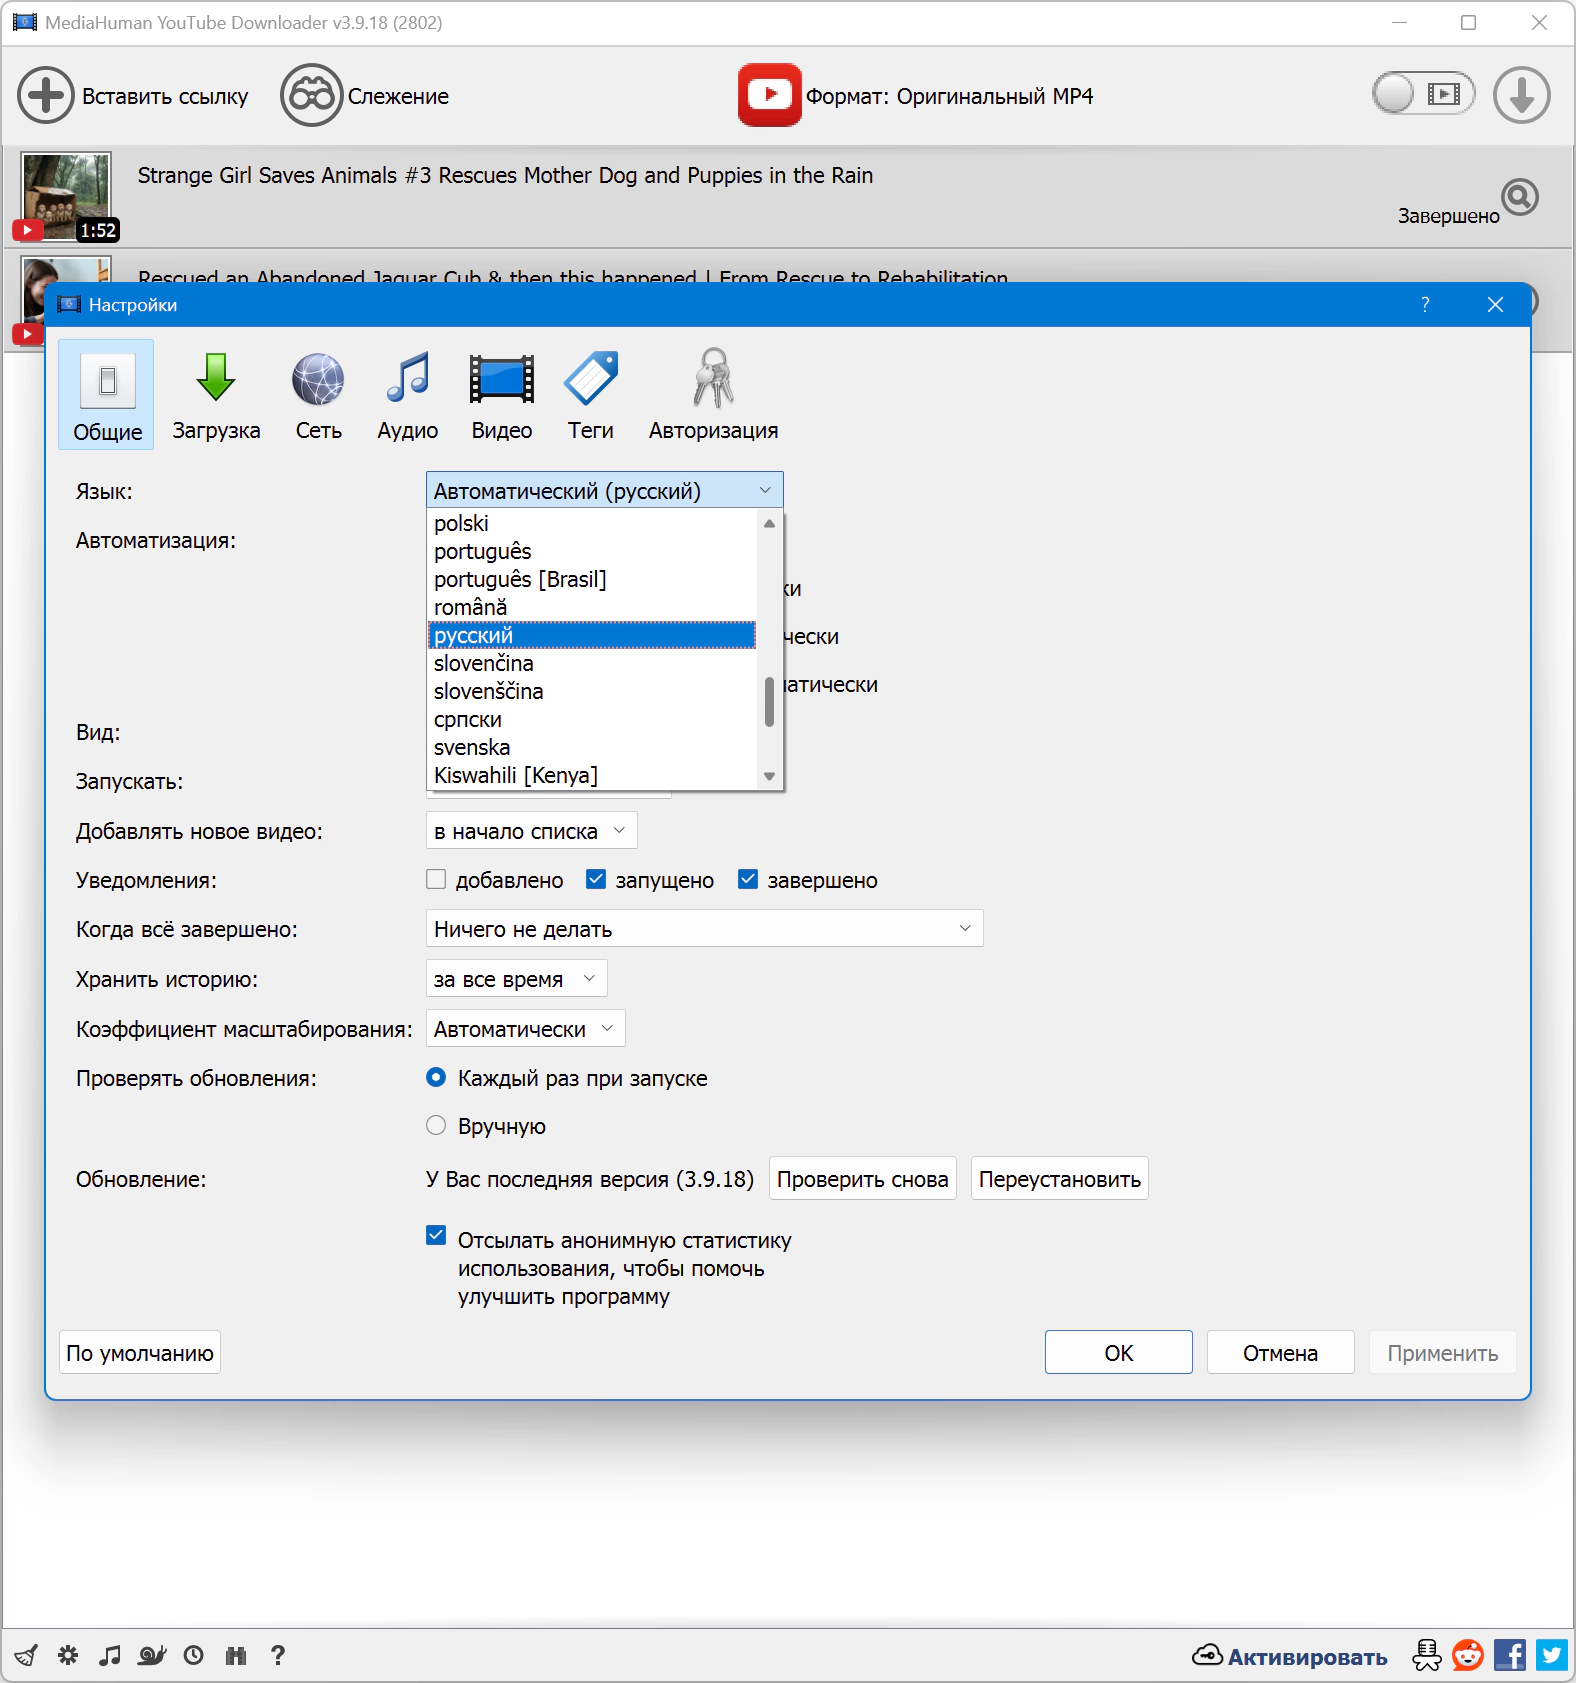
Task: Select the Вручную update radio button
Action: 436,1126
